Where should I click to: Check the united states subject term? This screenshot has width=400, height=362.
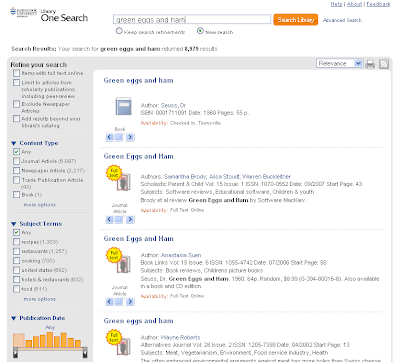click(16, 270)
